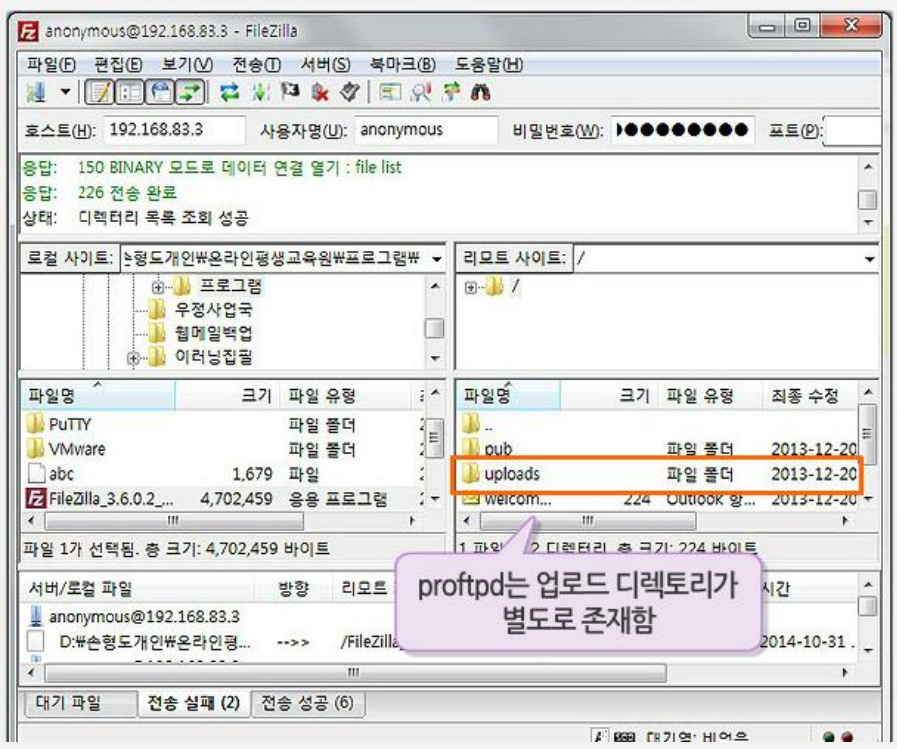
Task: Expand the remote root / tree node
Action: tap(470, 287)
